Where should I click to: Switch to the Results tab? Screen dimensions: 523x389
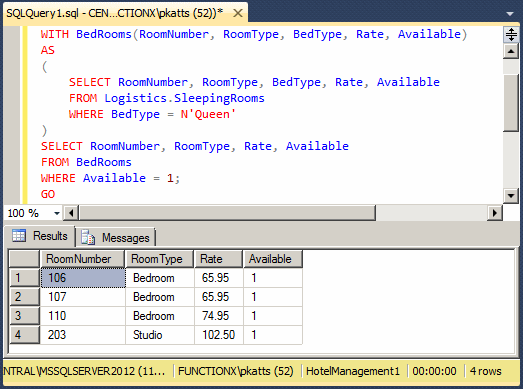pos(40,236)
